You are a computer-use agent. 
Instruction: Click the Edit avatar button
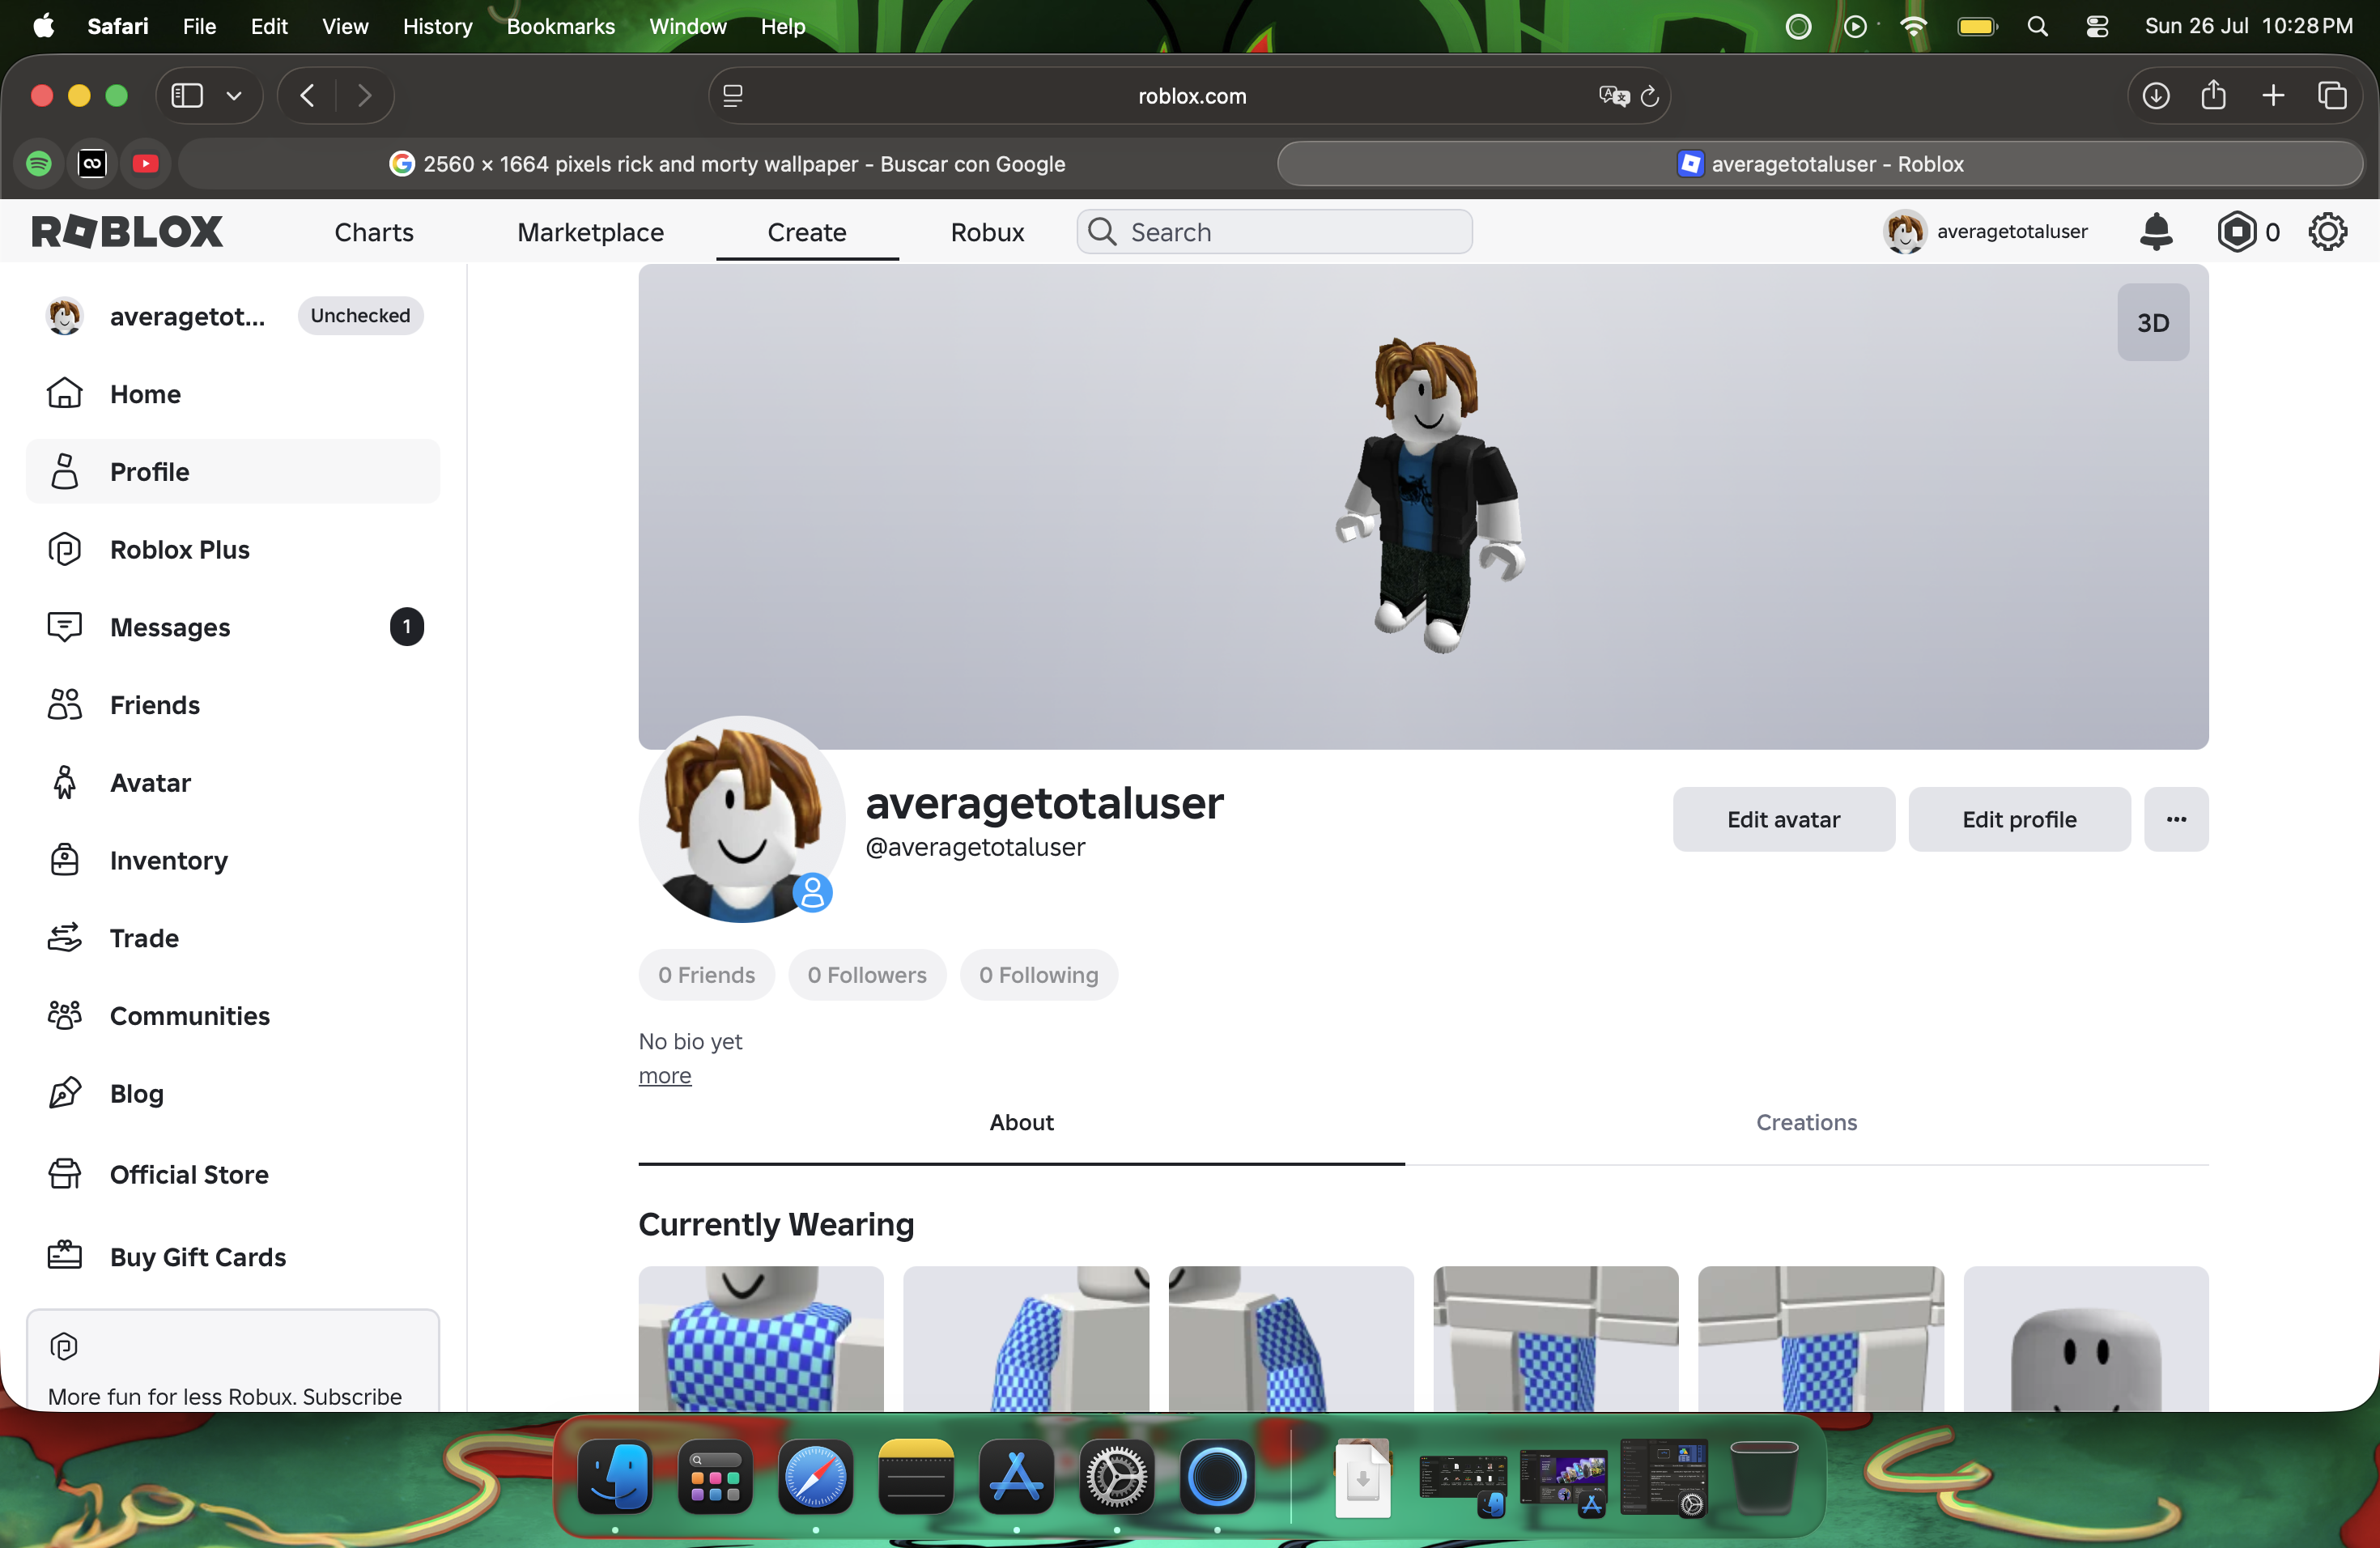[x=1783, y=819]
